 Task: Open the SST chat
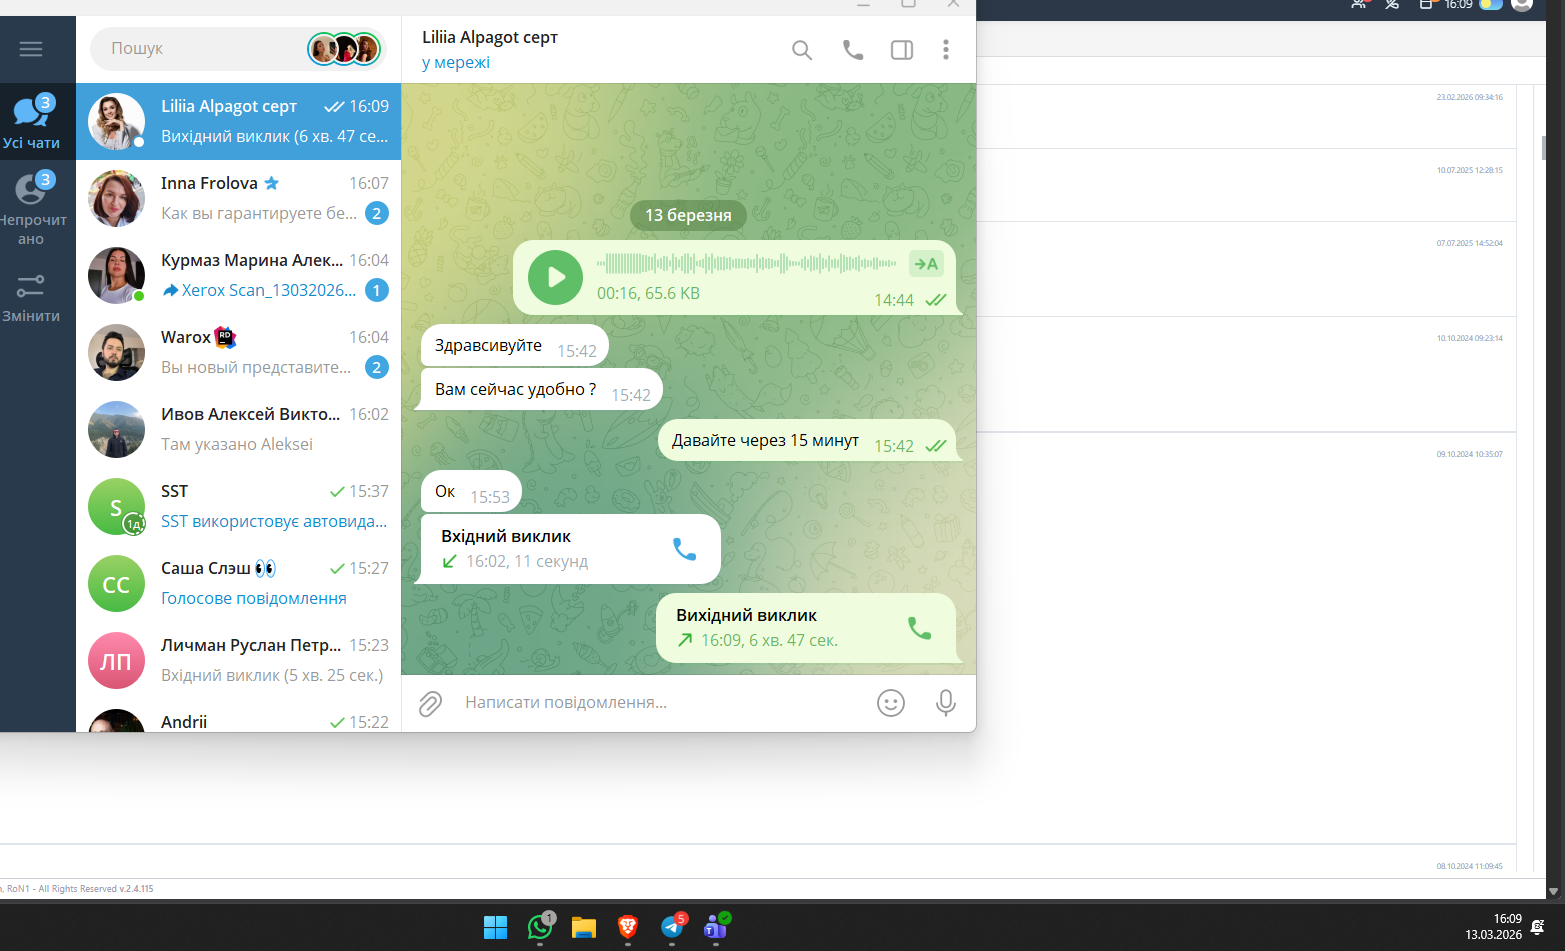tap(239, 506)
